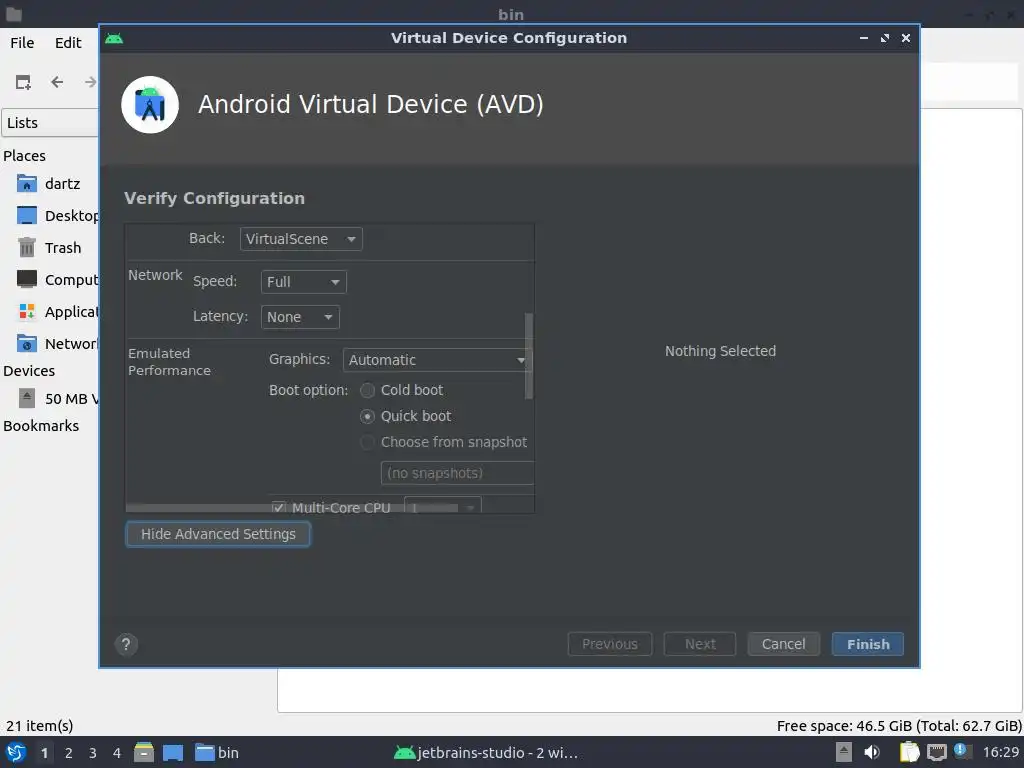Select Choose from snapshot radio button
Screen dimensions: 1024x768
368,443
